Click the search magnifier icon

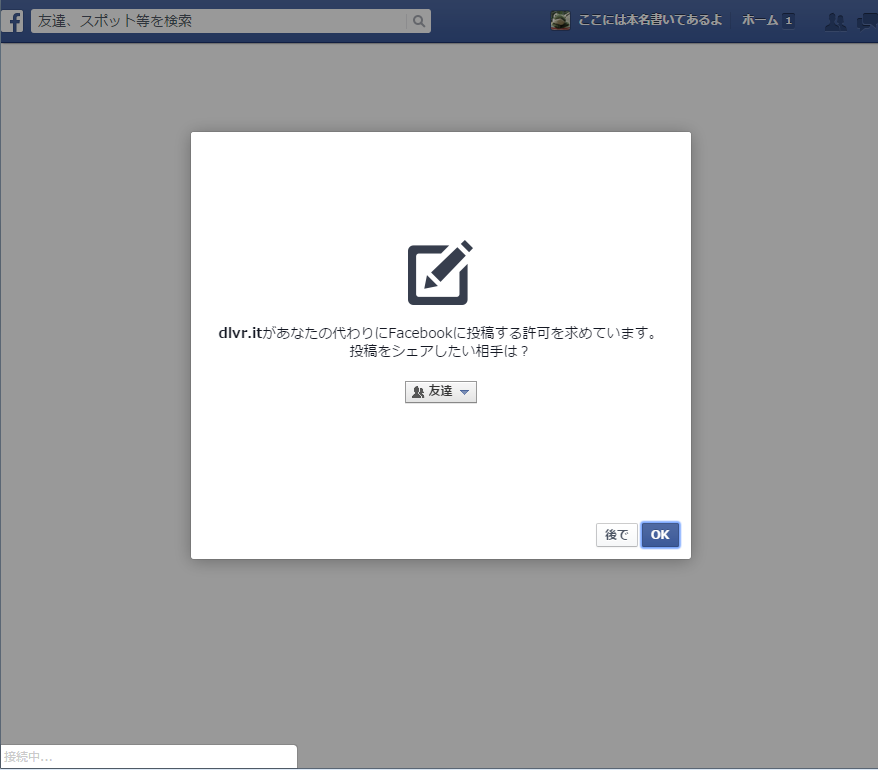point(418,21)
